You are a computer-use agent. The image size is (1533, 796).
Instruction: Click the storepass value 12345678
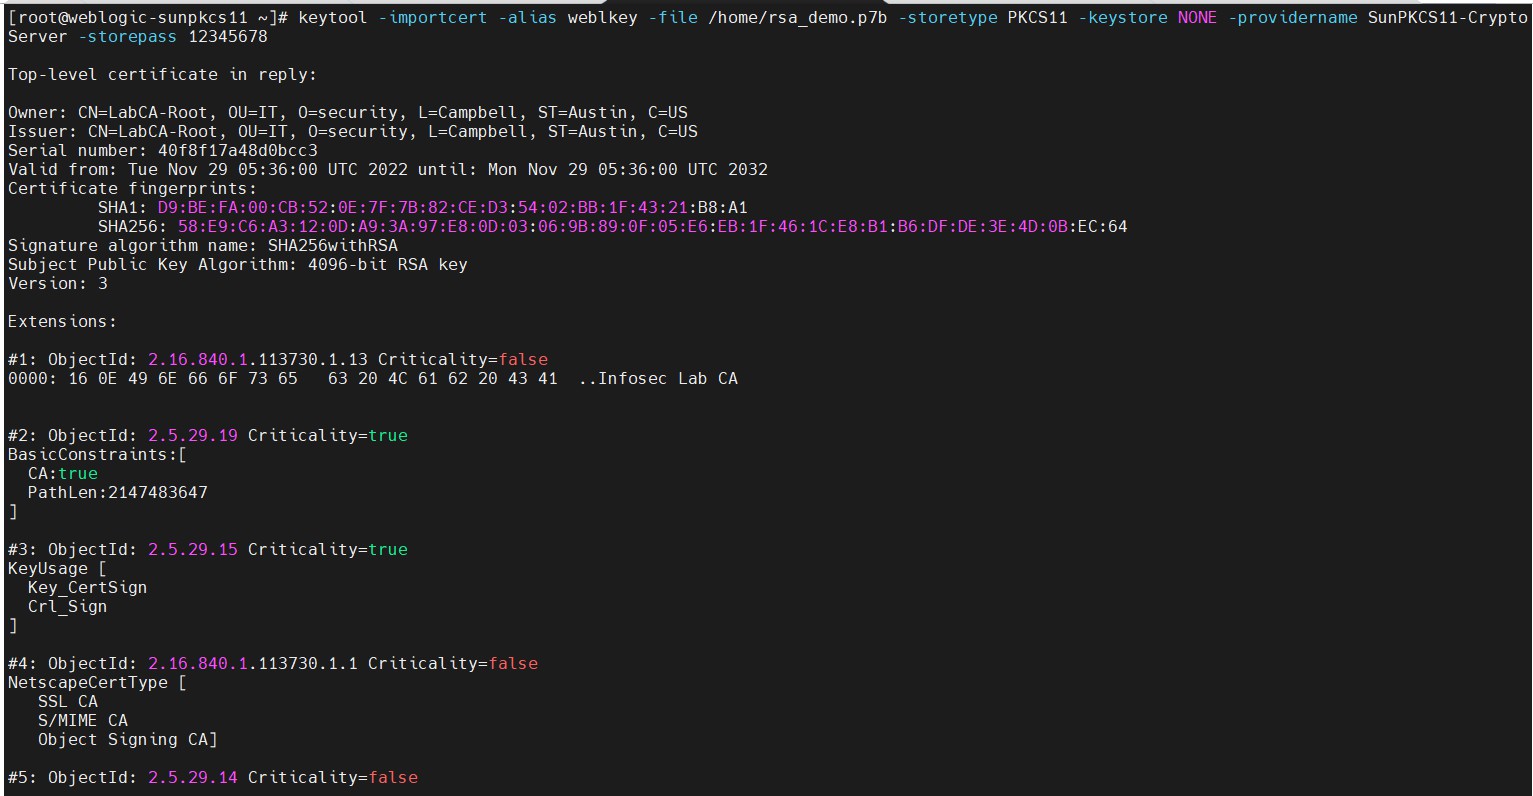tap(228, 37)
